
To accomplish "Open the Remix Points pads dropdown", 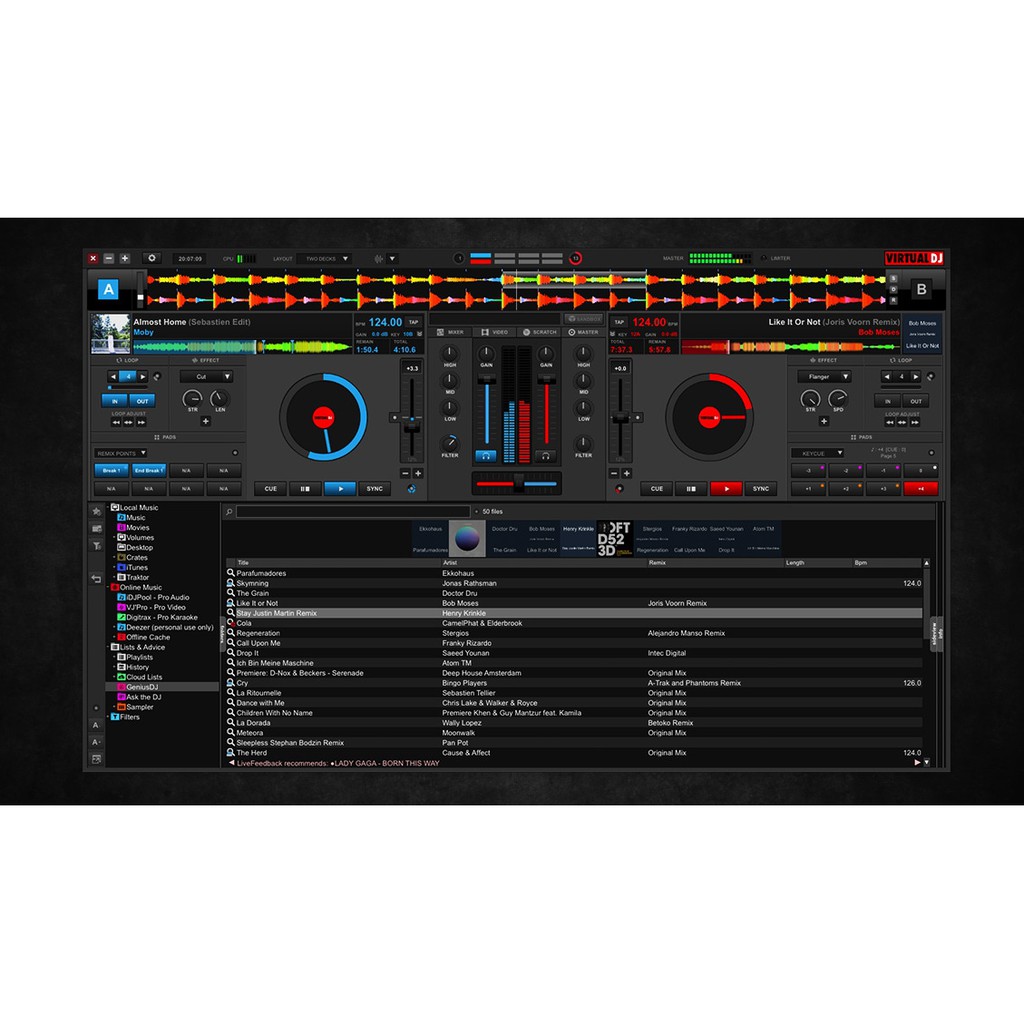I will (121, 453).
